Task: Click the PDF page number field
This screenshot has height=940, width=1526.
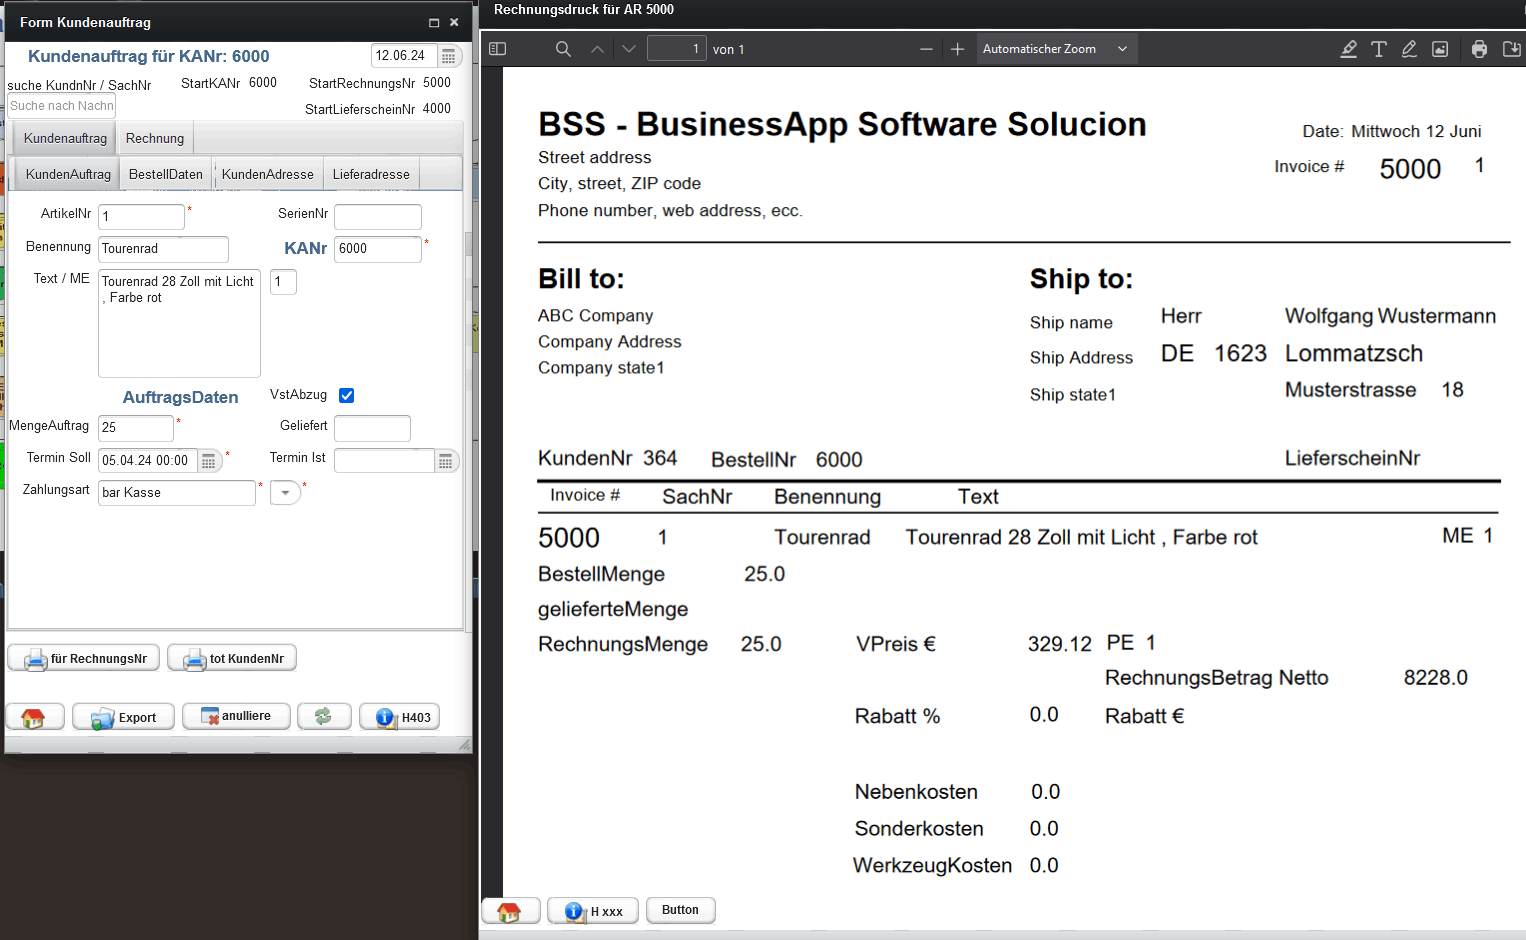Action: (x=677, y=49)
